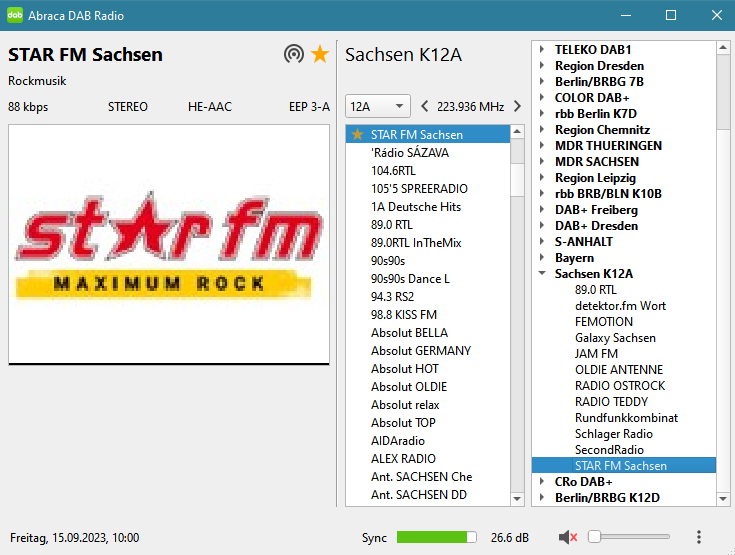Viewport: 735px width, 555px height.
Task: Expand the MDR SACHSEN ensemble
Action: (541, 162)
